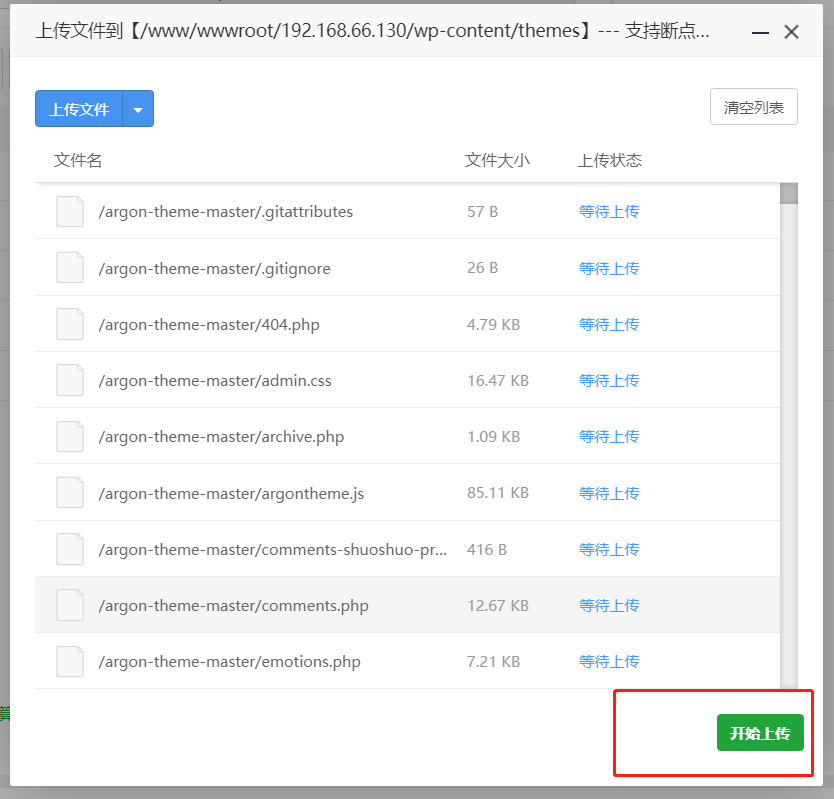The width and height of the screenshot is (834, 799).
Task: Click file icon next to emotions.php
Action: [x=70, y=661]
